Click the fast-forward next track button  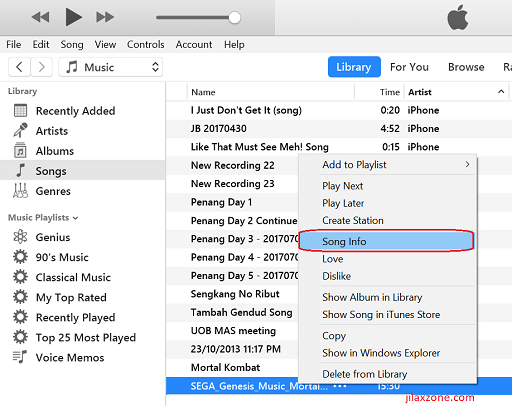[x=105, y=17]
